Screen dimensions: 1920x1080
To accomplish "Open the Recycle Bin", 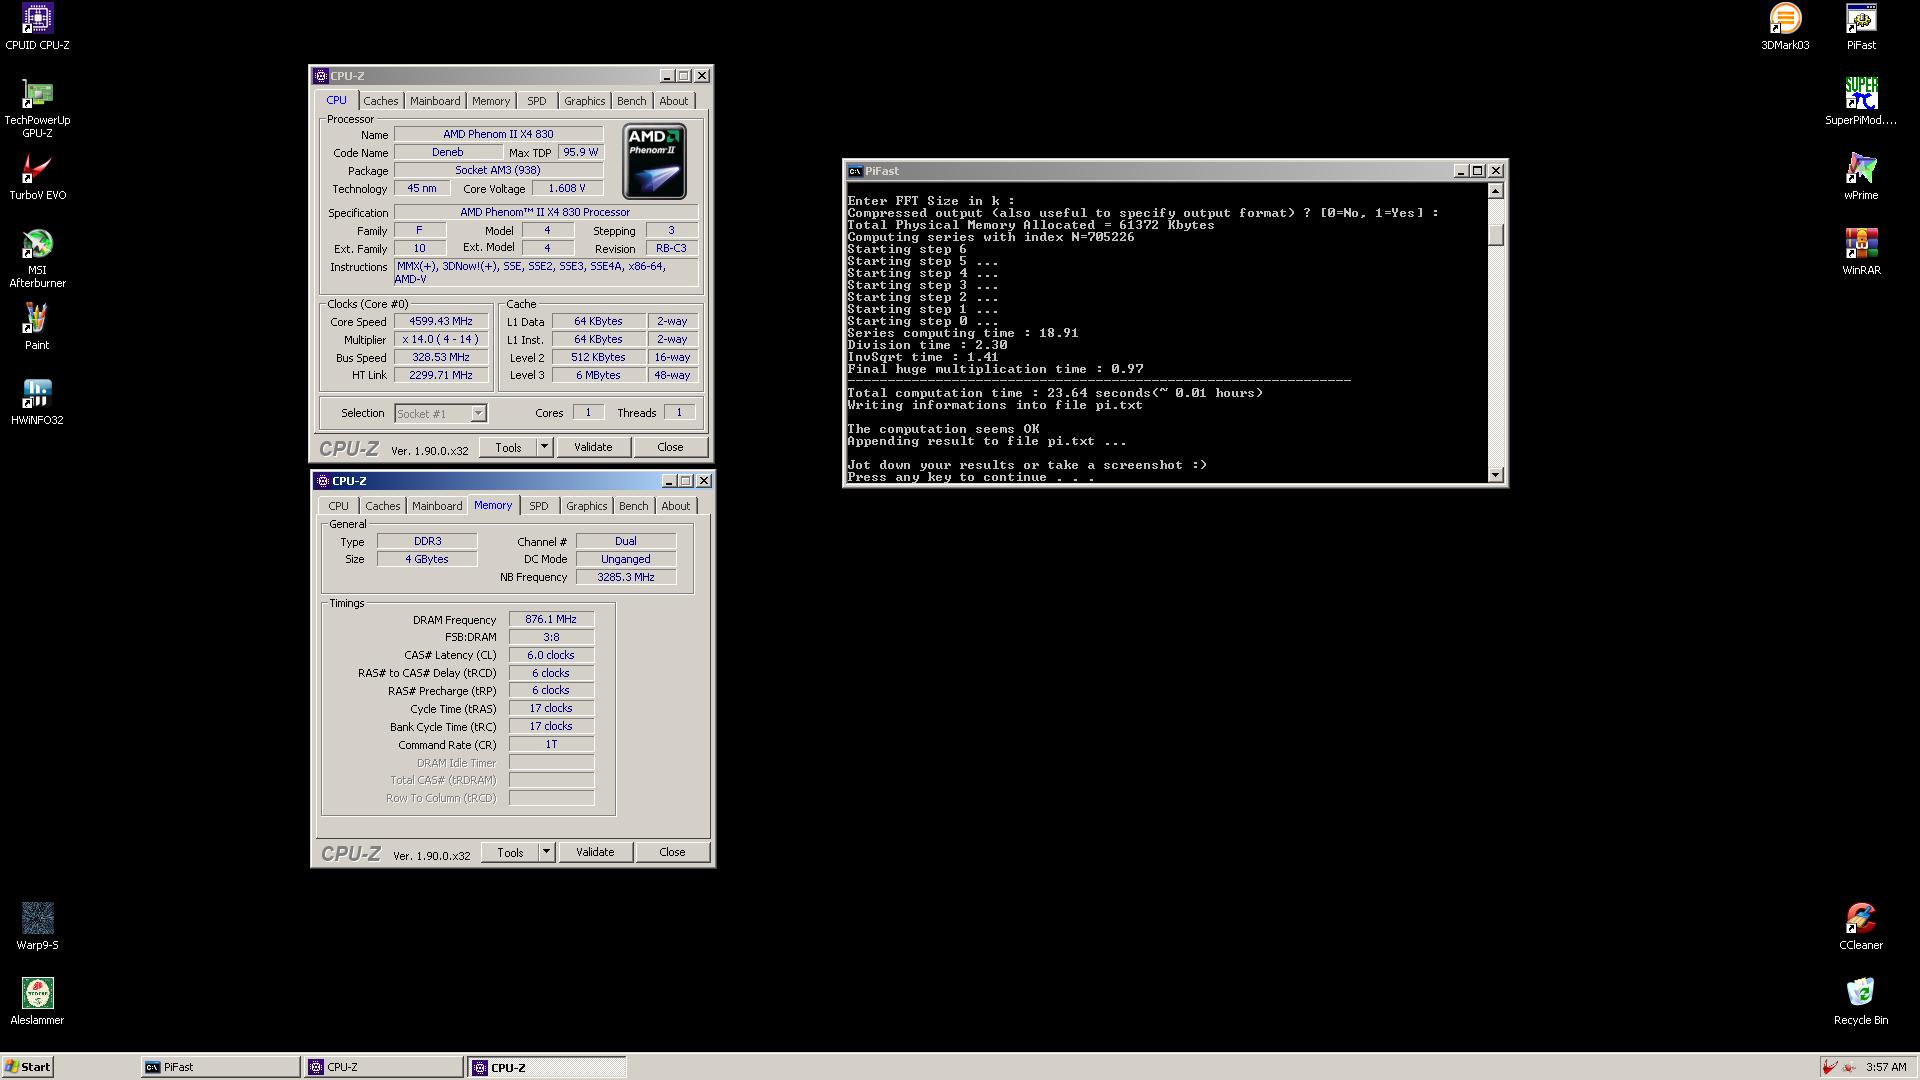I will 1861,1002.
